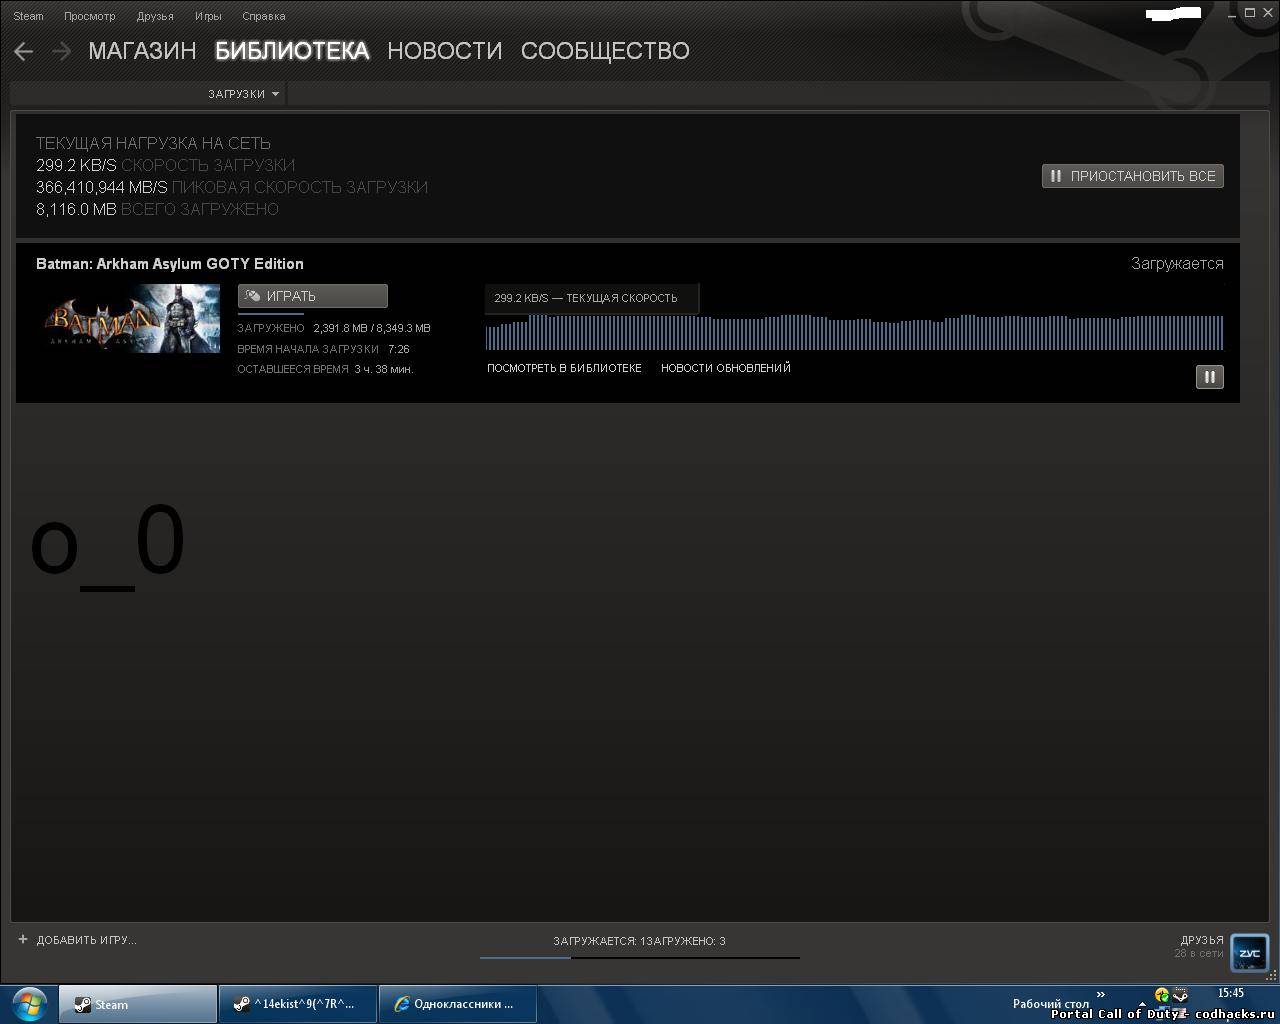
Task: Open the Справка menu
Action: point(263,16)
